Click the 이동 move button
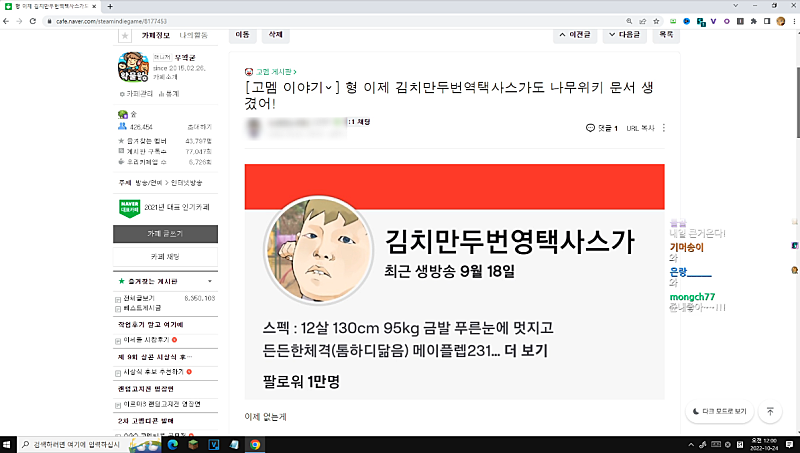Image resolution: width=800 pixels, height=453 pixels. coord(243,35)
